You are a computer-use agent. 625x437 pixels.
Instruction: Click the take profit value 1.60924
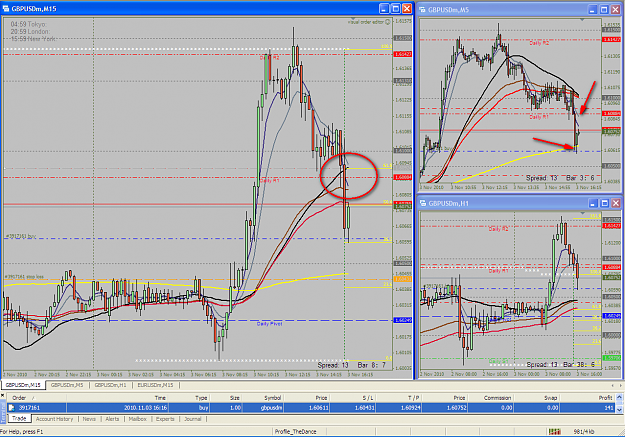(x=409, y=408)
